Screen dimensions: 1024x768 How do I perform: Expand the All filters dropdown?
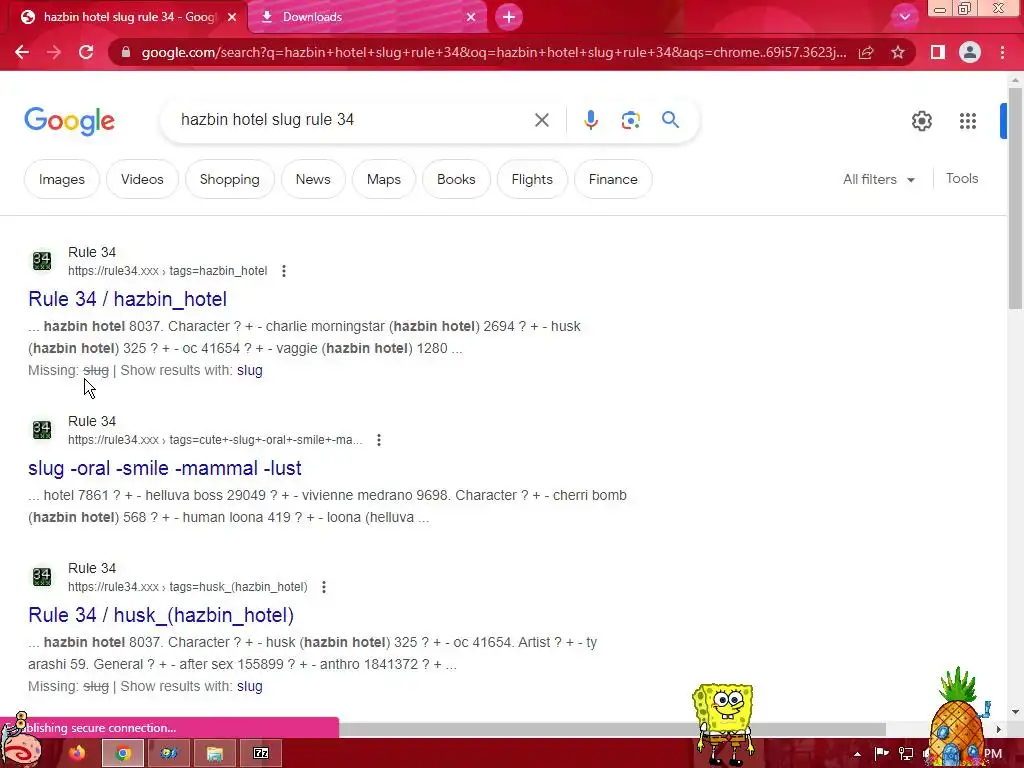click(x=878, y=179)
